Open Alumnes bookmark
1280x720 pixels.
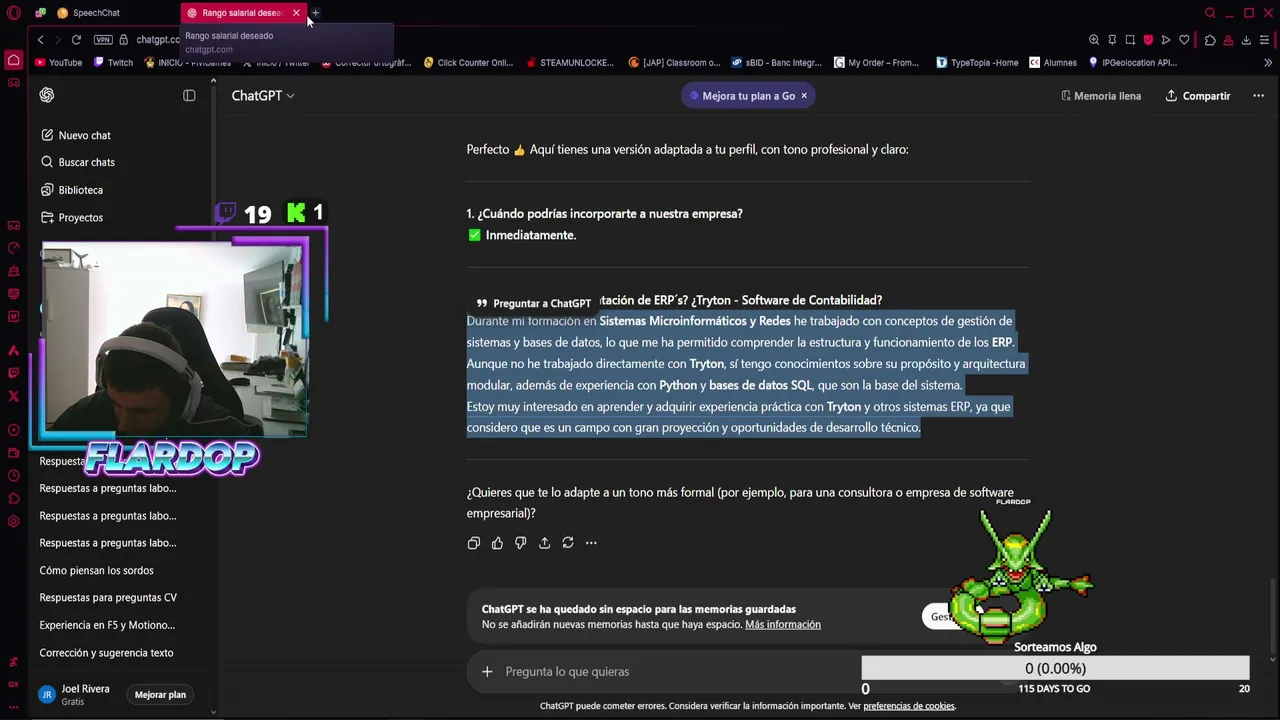1053,62
